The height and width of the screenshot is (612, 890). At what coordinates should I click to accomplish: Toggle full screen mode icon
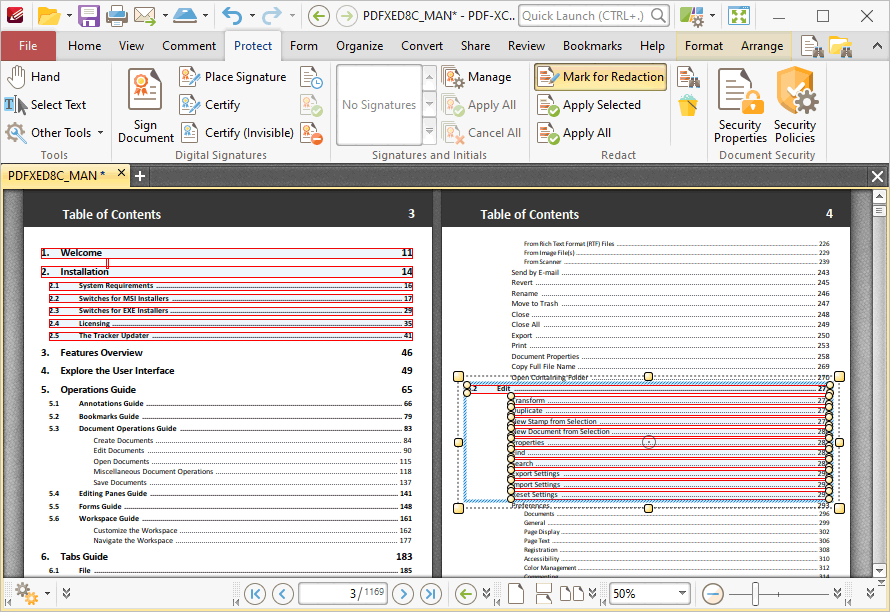(x=739, y=16)
